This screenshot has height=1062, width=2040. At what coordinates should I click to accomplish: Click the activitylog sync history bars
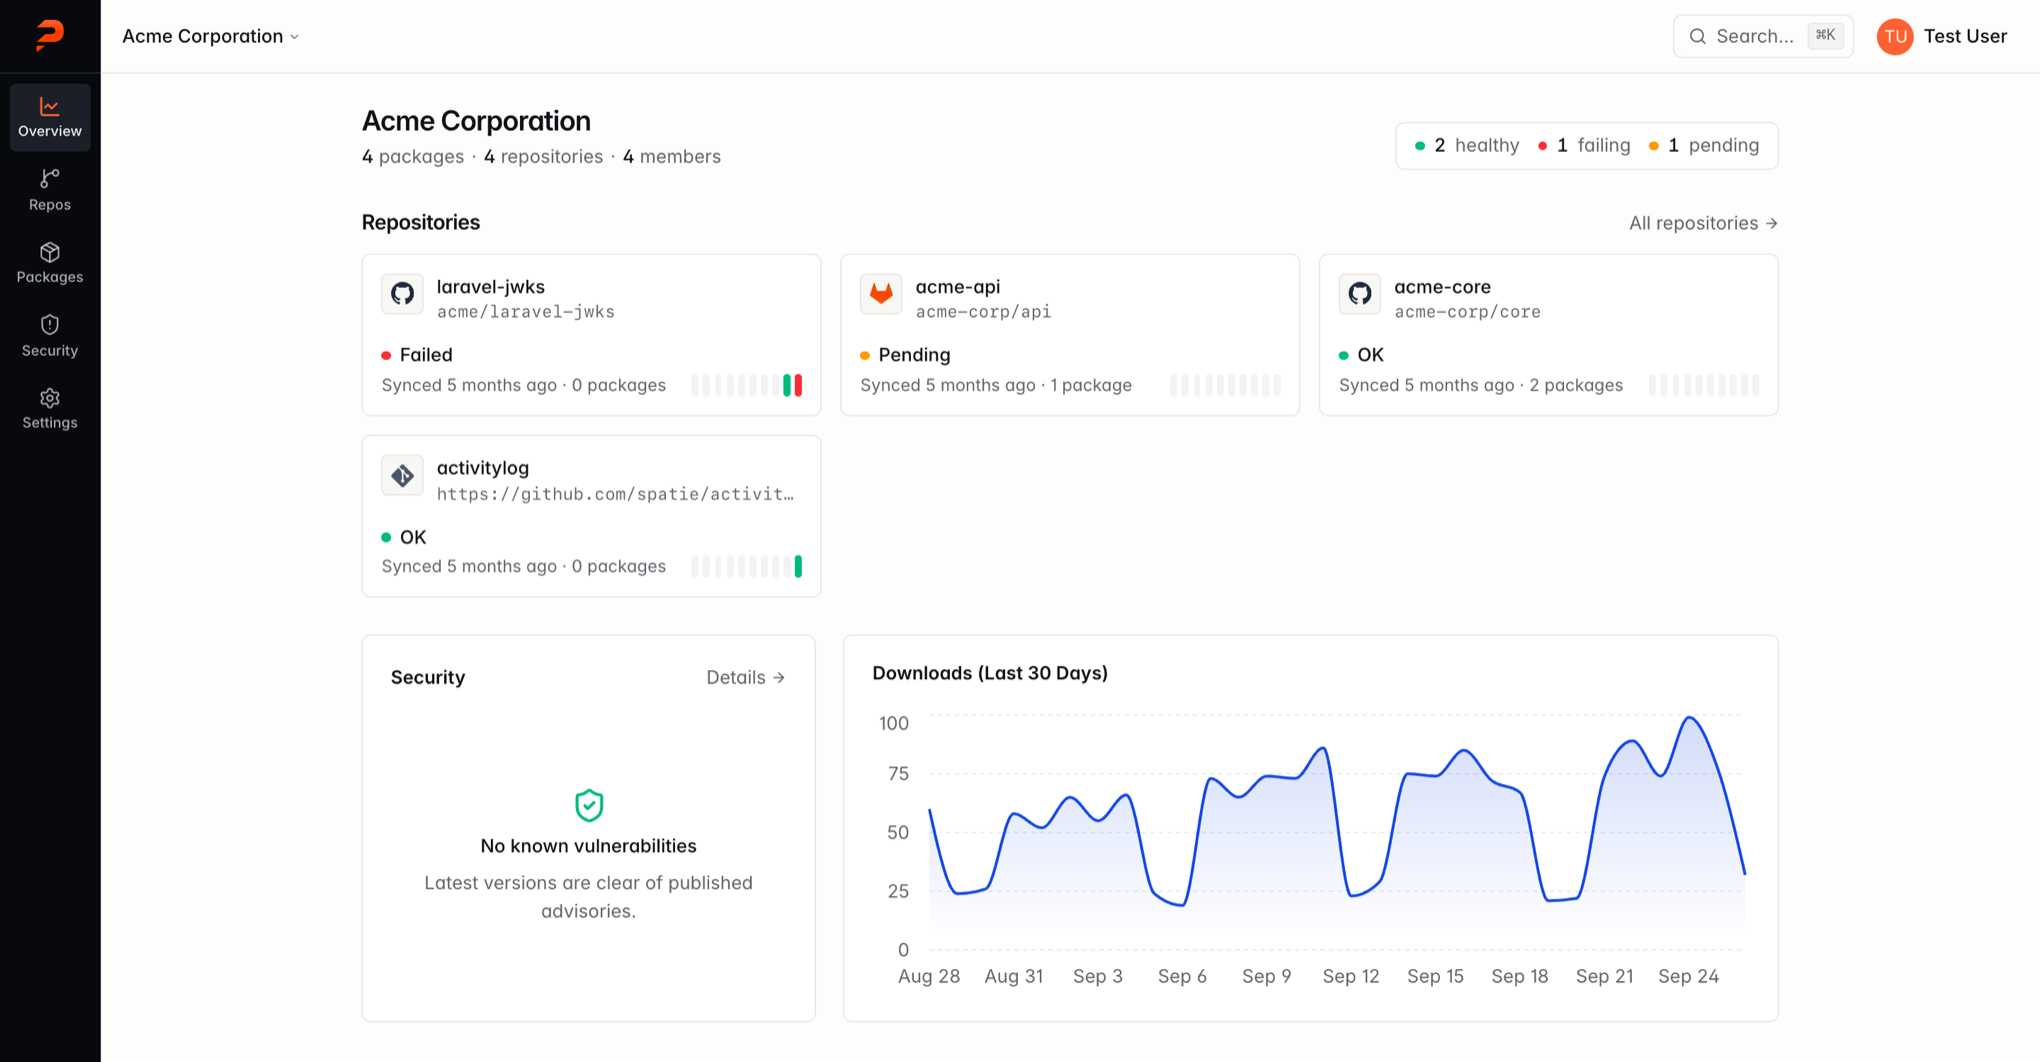746,566
